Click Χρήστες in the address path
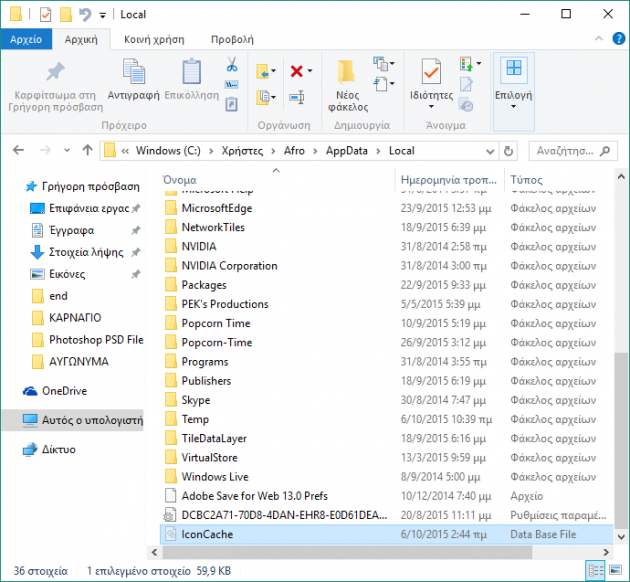The image size is (630, 582). [x=242, y=151]
